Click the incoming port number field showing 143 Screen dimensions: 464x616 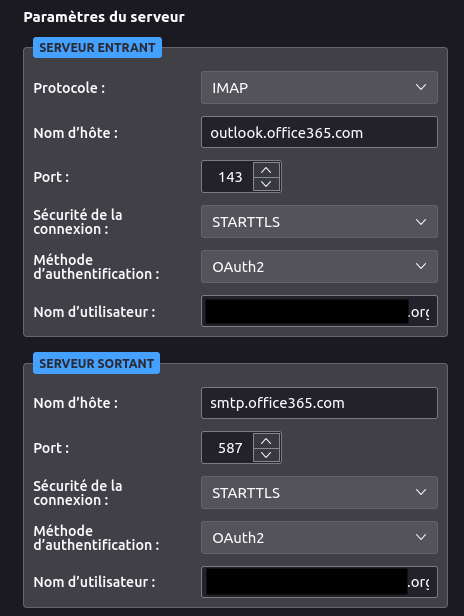(x=229, y=177)
